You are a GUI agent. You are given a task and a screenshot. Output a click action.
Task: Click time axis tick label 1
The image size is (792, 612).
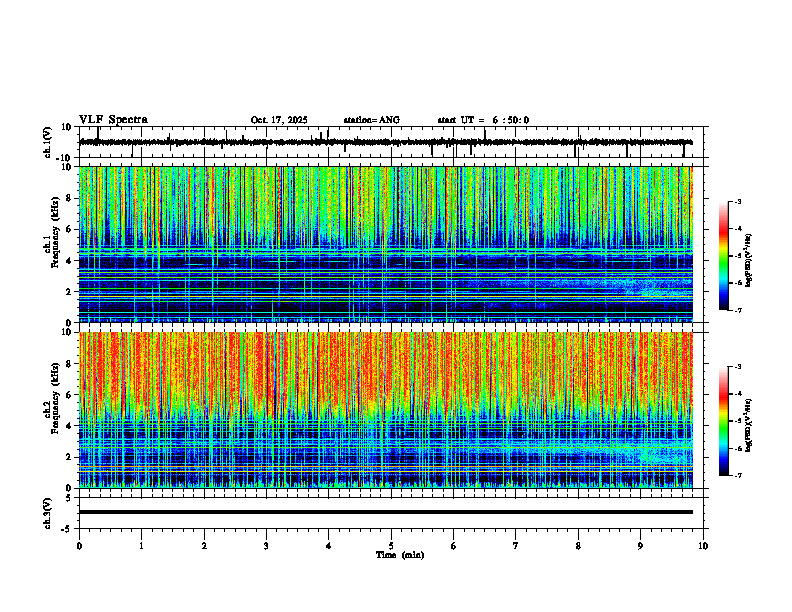[141, 546]
